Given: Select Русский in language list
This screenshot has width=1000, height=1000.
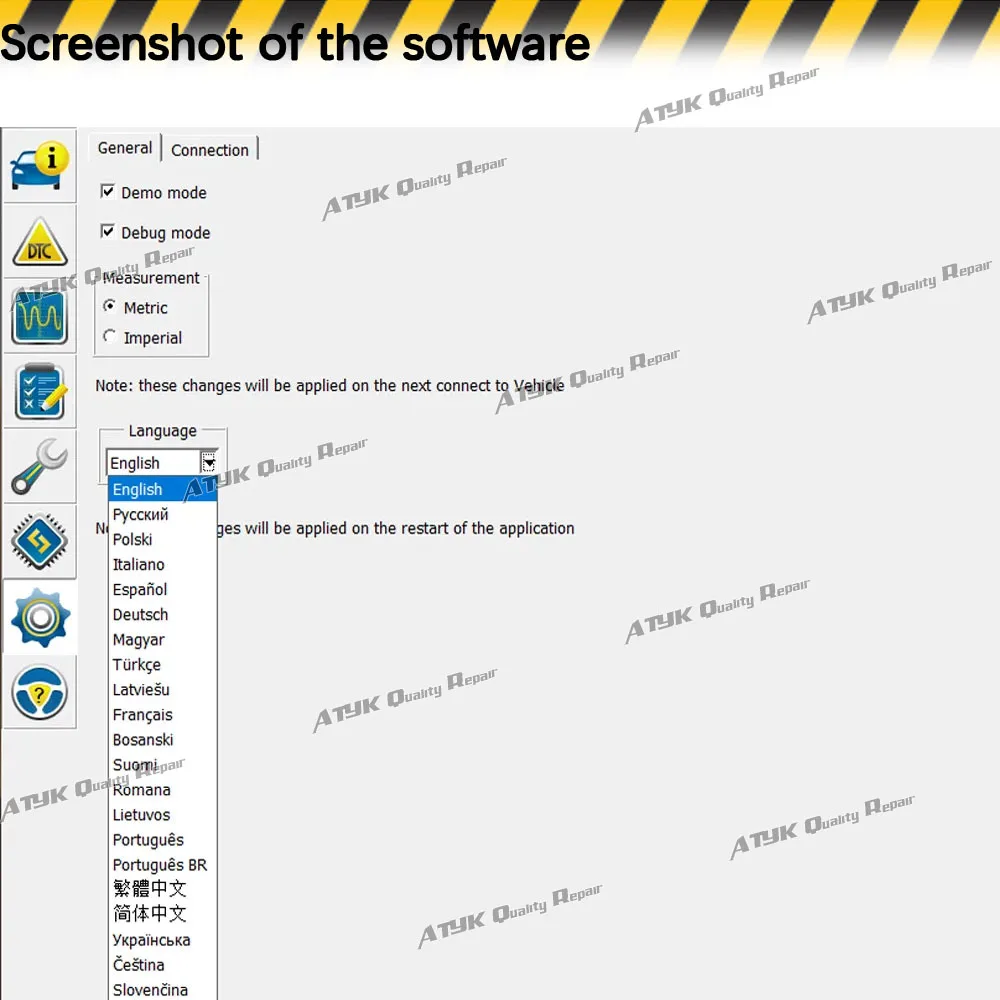Looking at the screenshot, I should tap(163, 514).
